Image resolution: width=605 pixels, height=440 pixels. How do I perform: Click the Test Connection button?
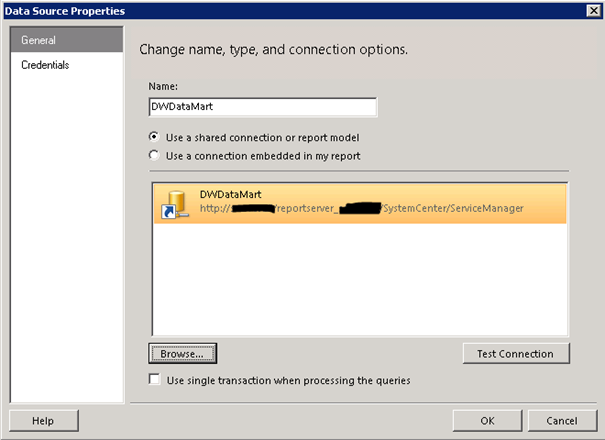tap(515, 353)
